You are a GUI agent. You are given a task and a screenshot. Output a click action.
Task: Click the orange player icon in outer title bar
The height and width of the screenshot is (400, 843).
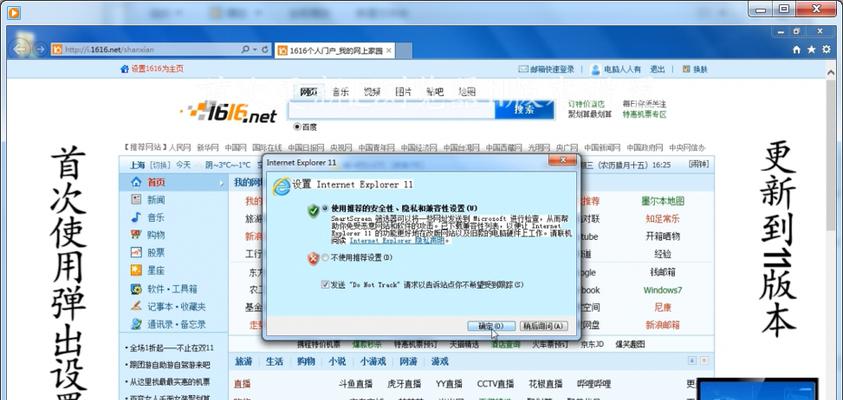(14, 12)
